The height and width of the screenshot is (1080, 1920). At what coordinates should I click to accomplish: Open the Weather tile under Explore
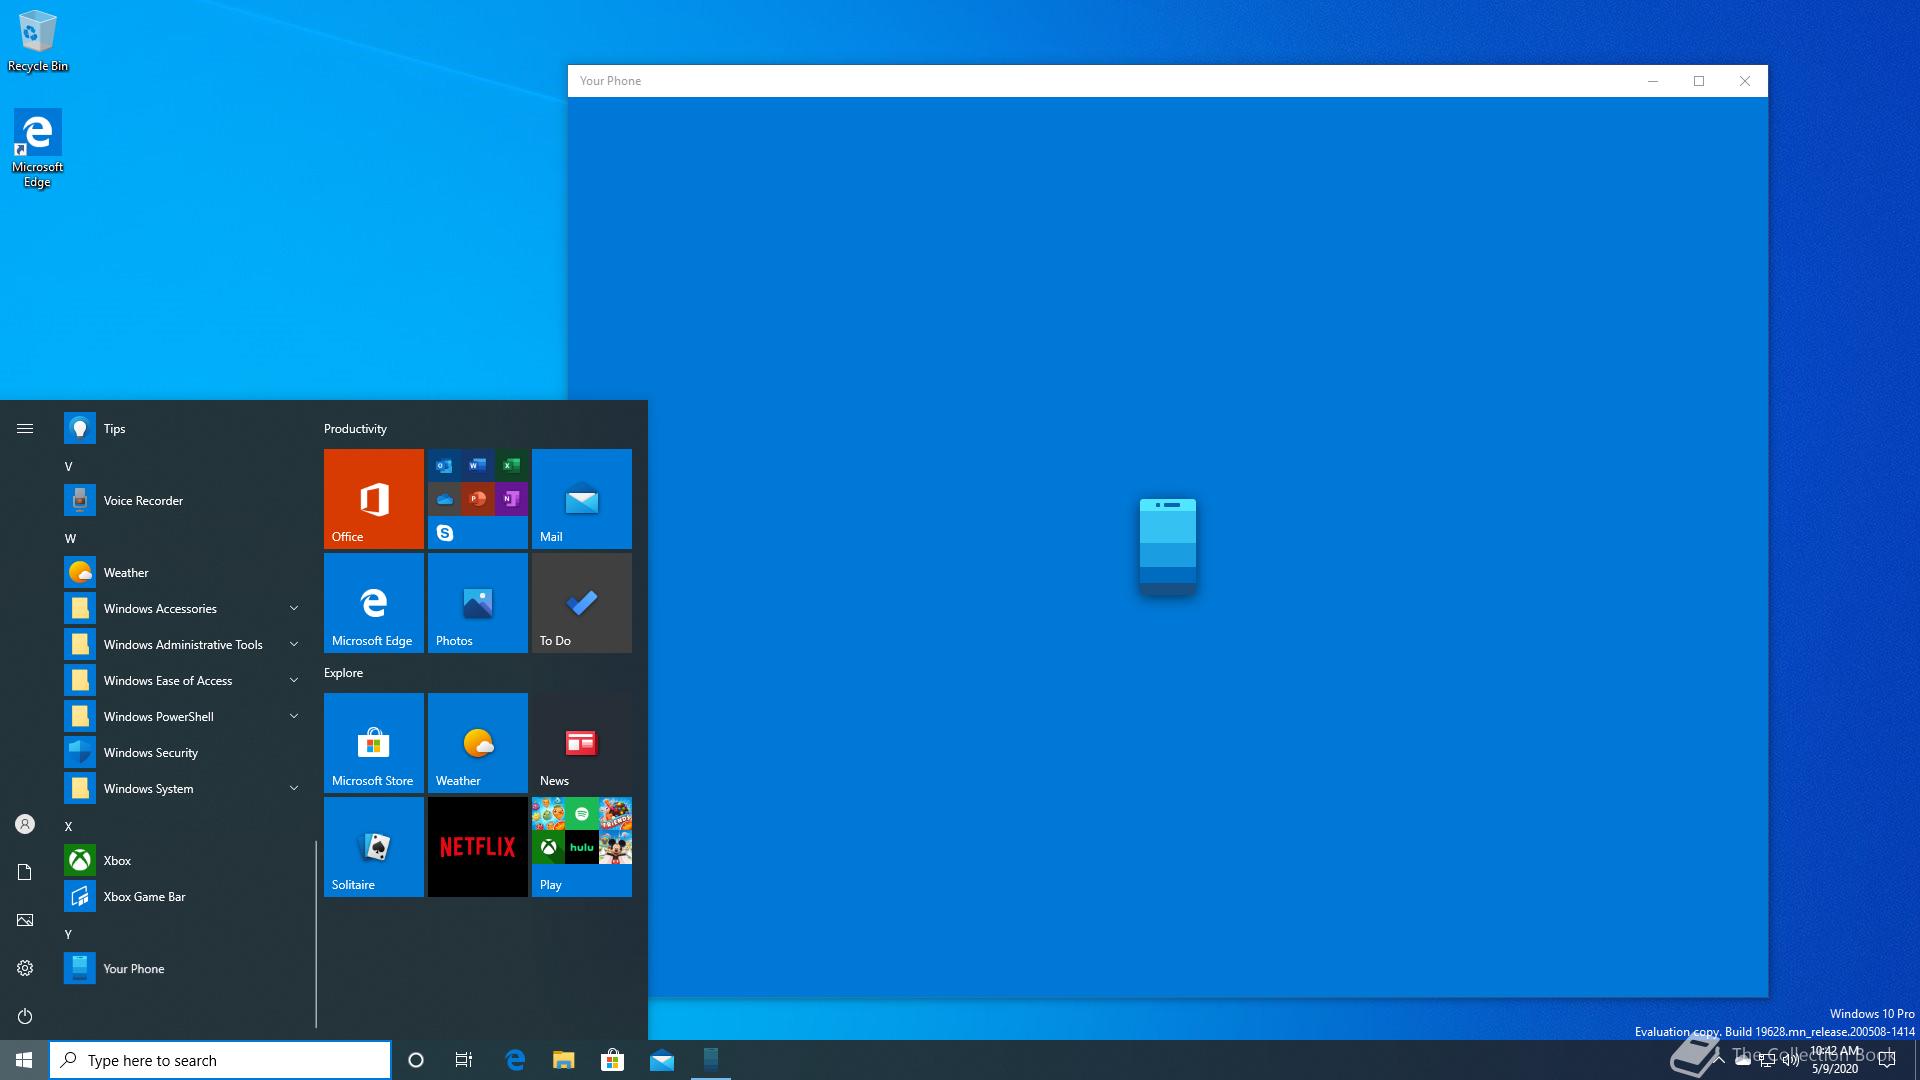click(477, 742)
